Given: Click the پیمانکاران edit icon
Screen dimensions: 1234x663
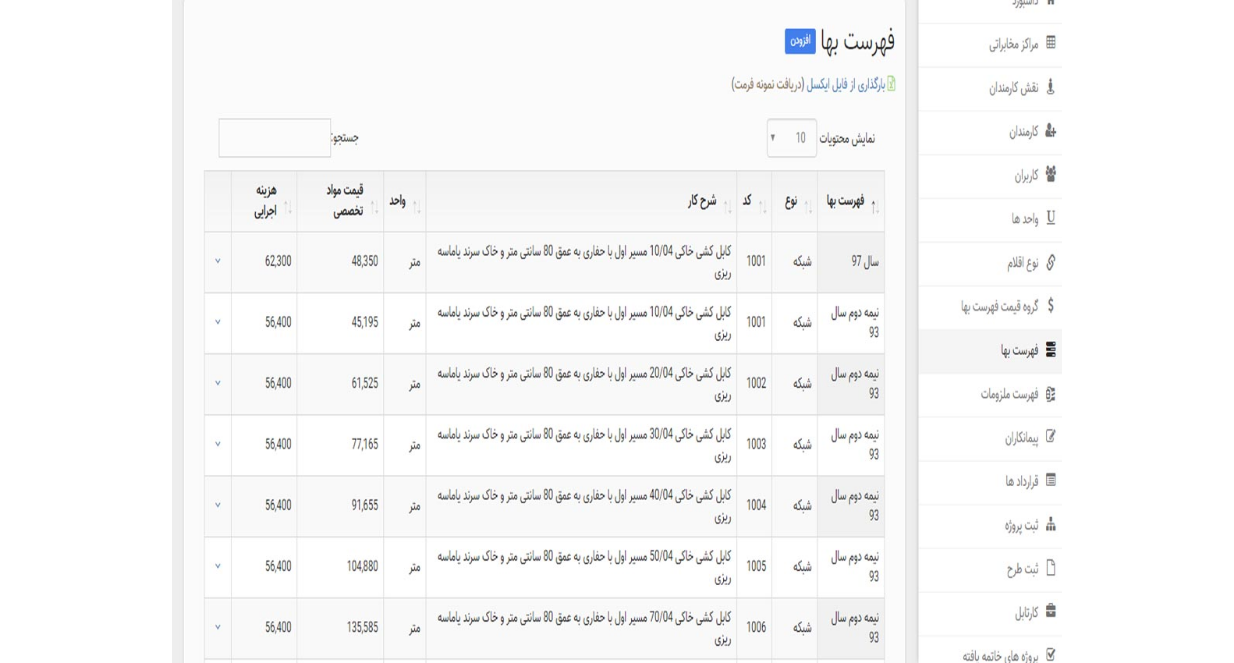Looking at the screenshot, I should [1050, 437].
